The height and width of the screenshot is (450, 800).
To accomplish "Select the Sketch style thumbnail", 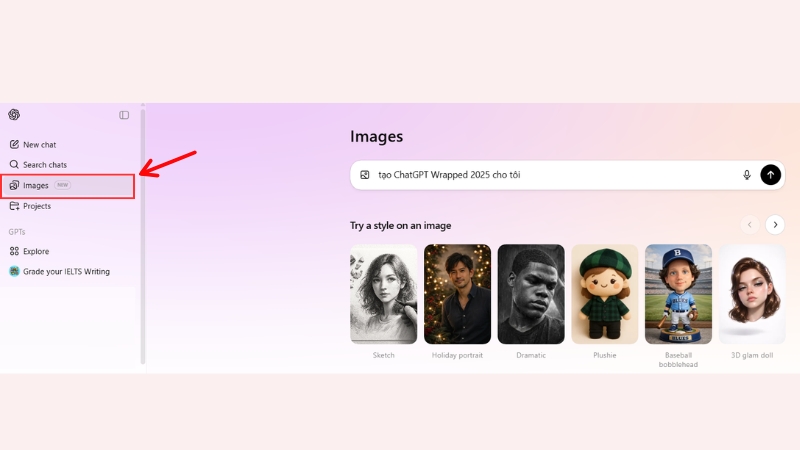I will [383, 294].
